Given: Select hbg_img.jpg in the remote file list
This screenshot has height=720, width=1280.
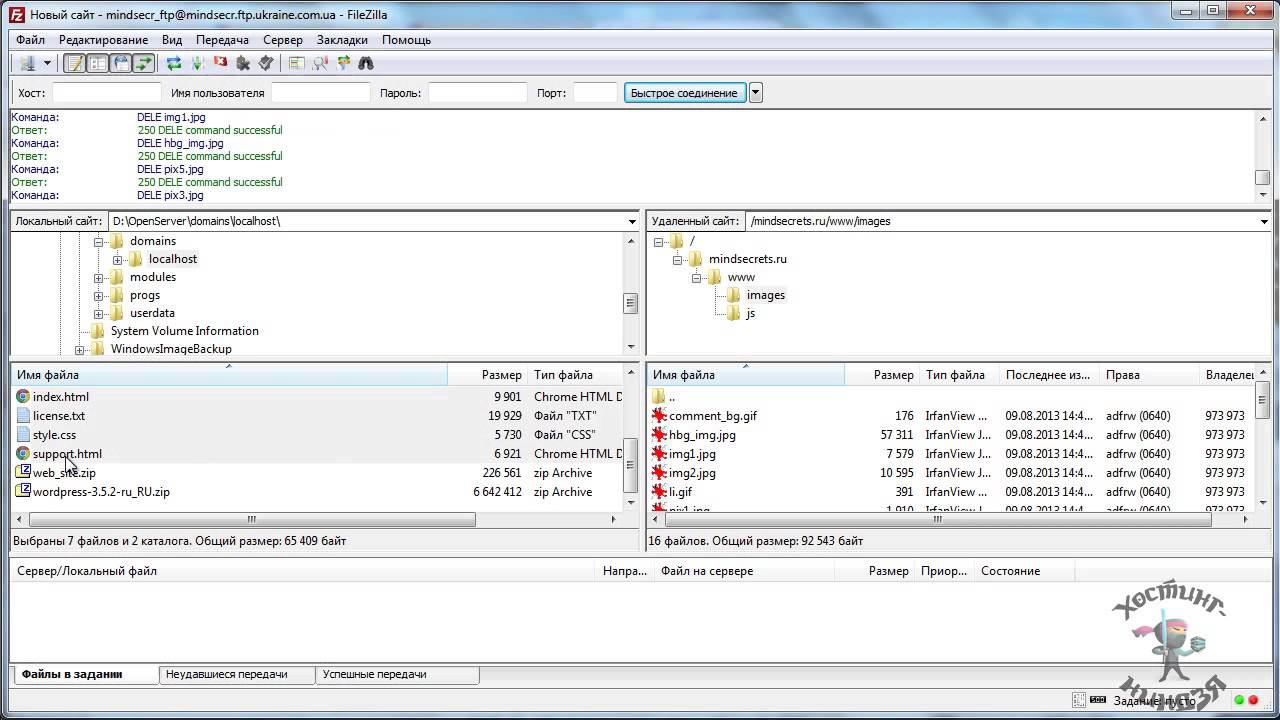Looking at the screenshot, I should [702, 435].
